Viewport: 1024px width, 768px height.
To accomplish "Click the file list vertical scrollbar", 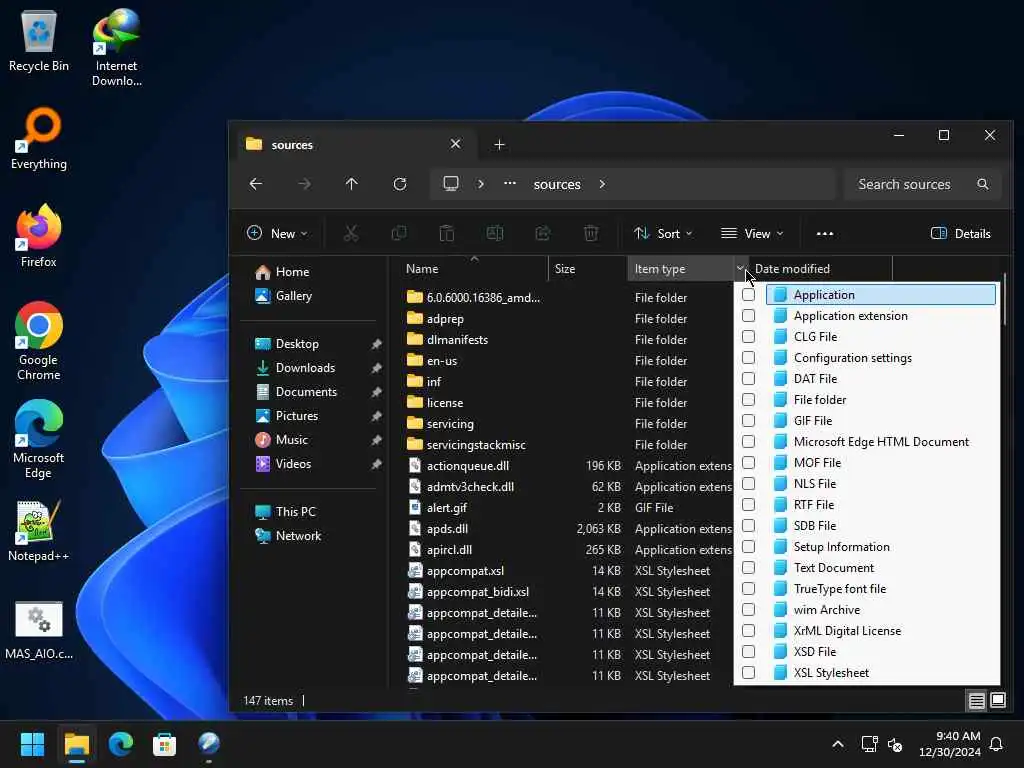I will [1004, 297].
